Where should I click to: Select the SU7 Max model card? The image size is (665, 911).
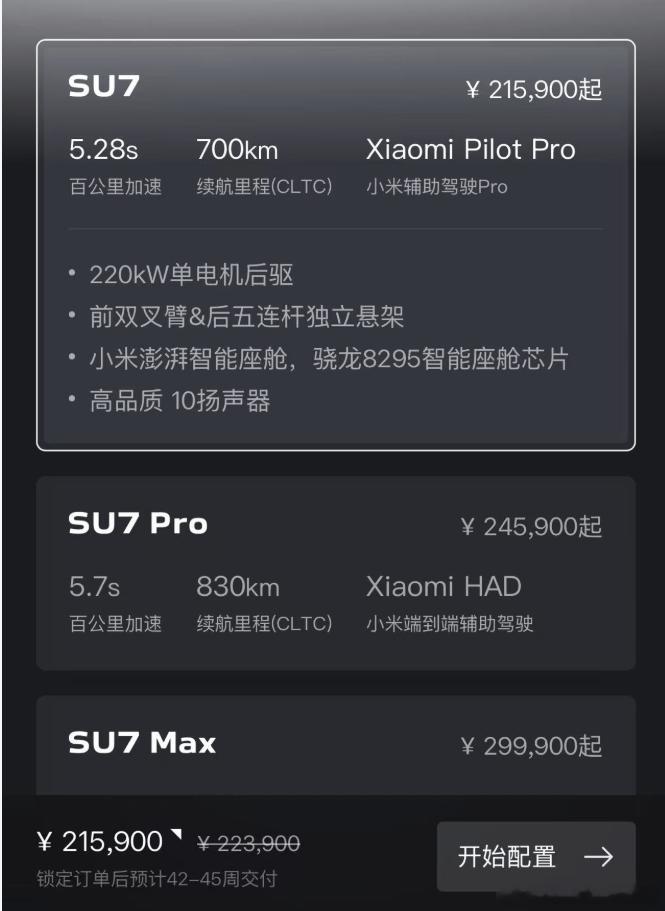click(336, 745)
